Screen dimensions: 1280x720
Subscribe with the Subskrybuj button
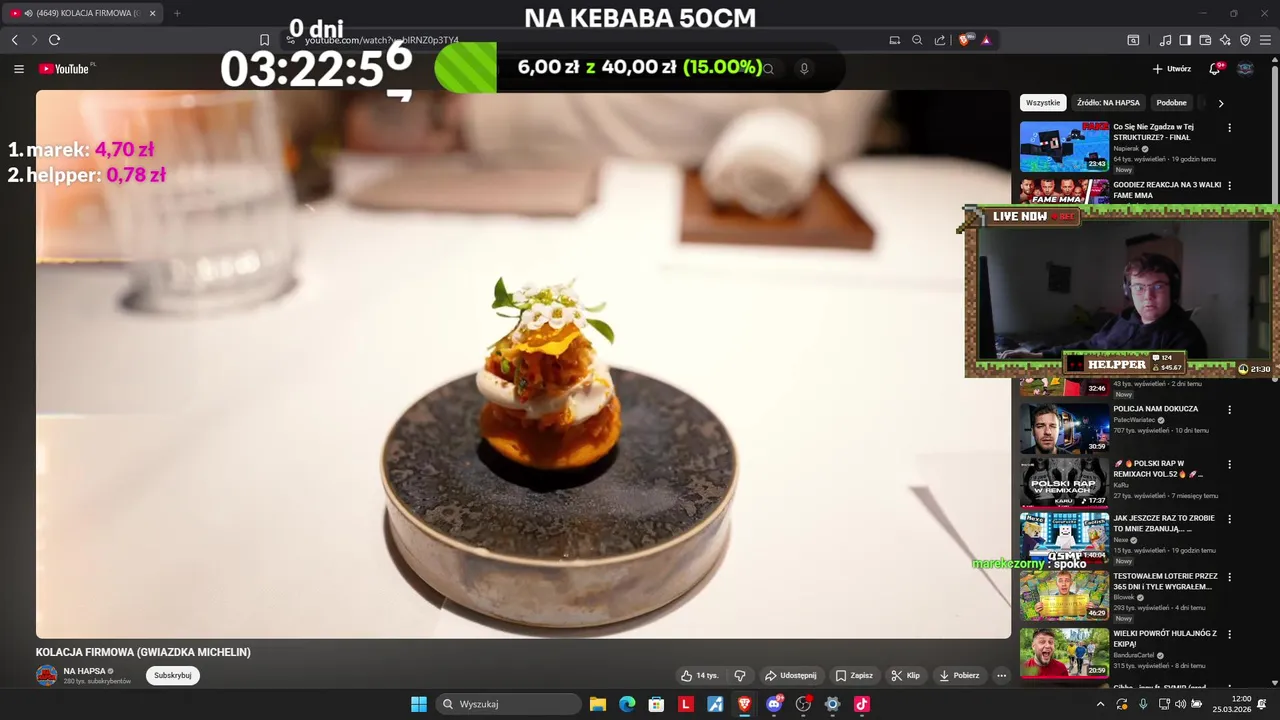coord(173,675)
